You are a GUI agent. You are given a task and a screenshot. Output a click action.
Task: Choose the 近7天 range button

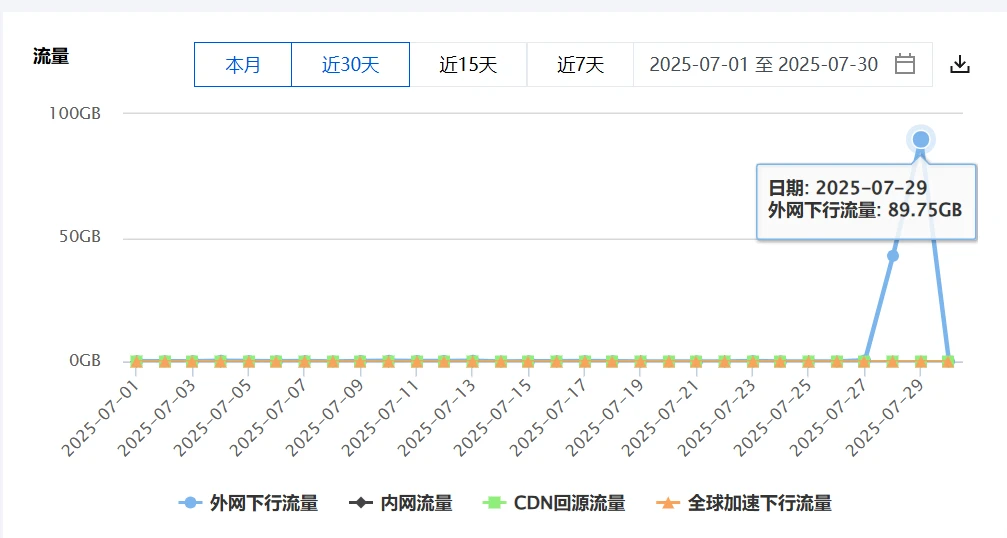click(x=580, y=65)
